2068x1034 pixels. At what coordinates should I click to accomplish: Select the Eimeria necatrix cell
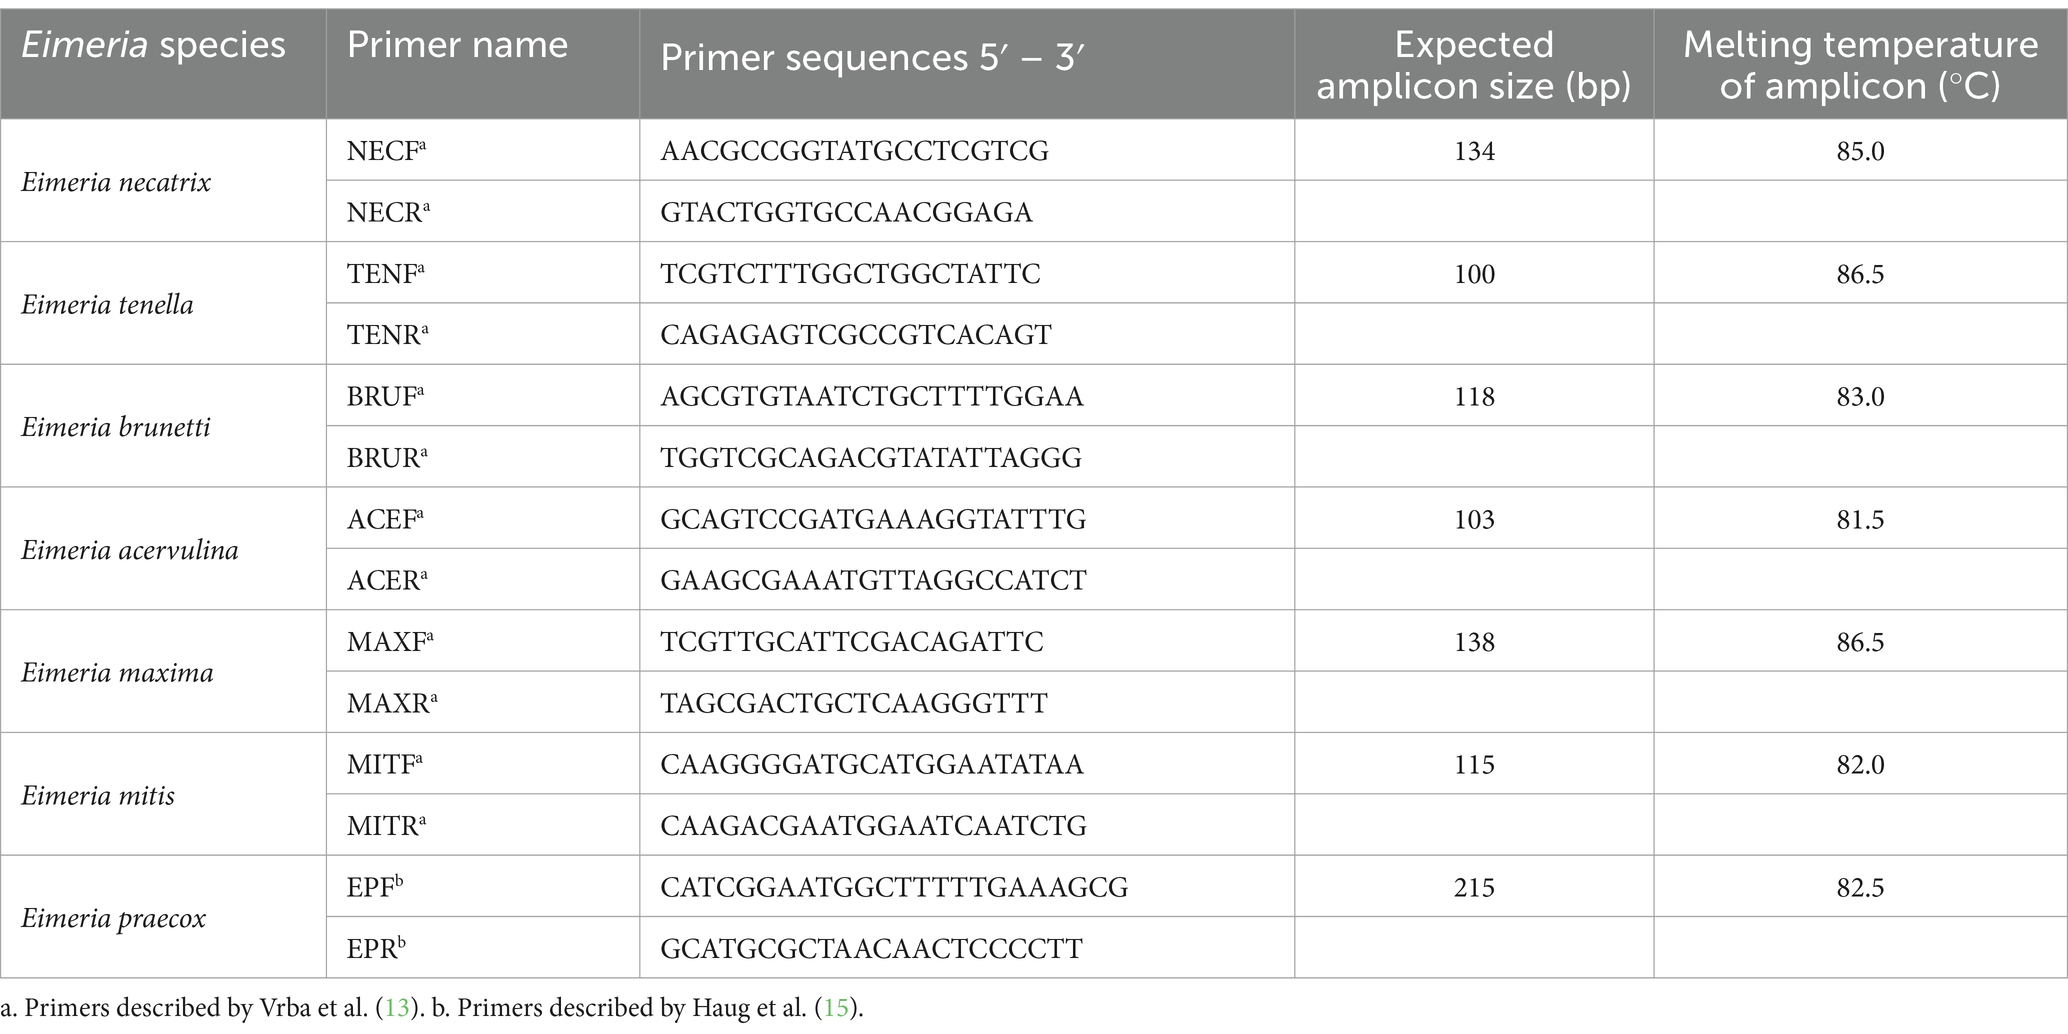[x=163, y=181]
